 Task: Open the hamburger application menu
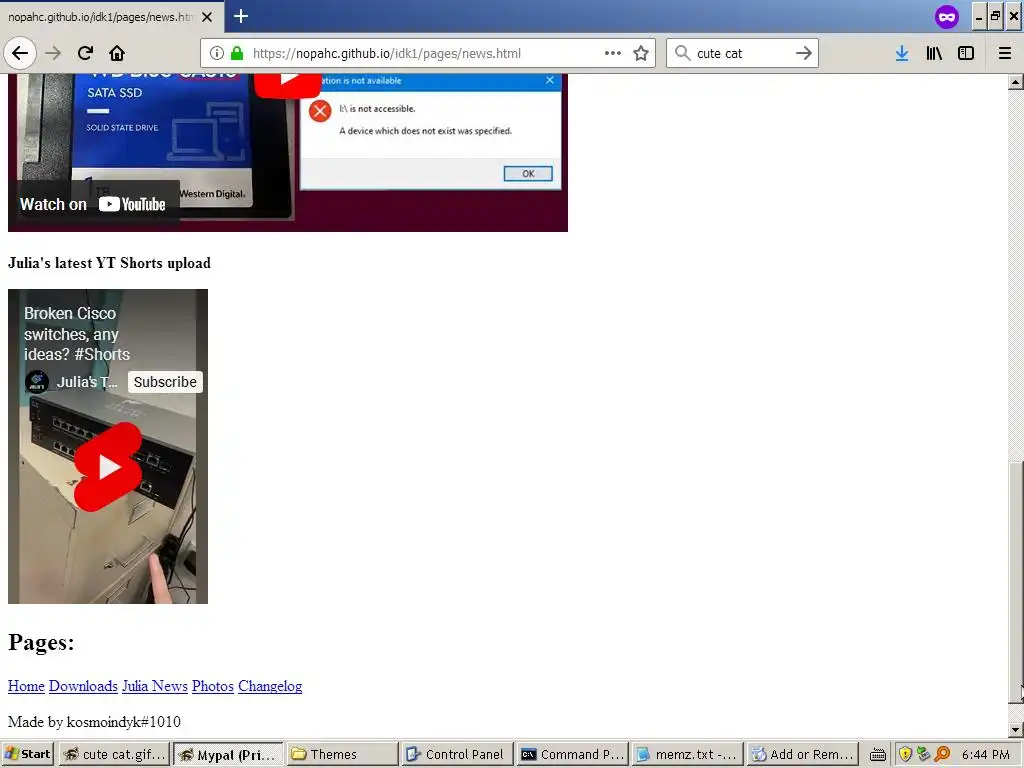[1004, 53]
